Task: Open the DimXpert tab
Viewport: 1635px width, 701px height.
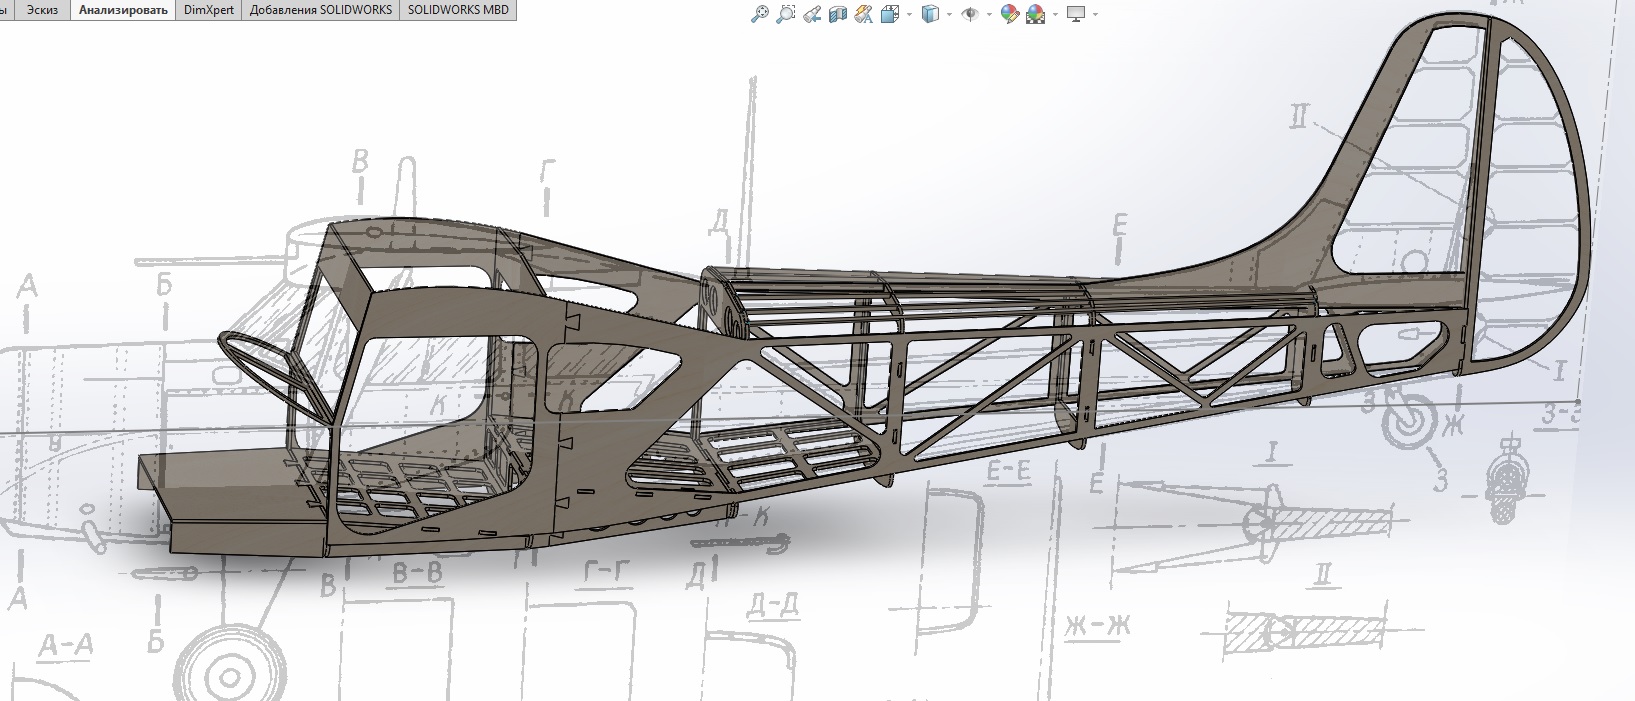Action: click(209, 10)
